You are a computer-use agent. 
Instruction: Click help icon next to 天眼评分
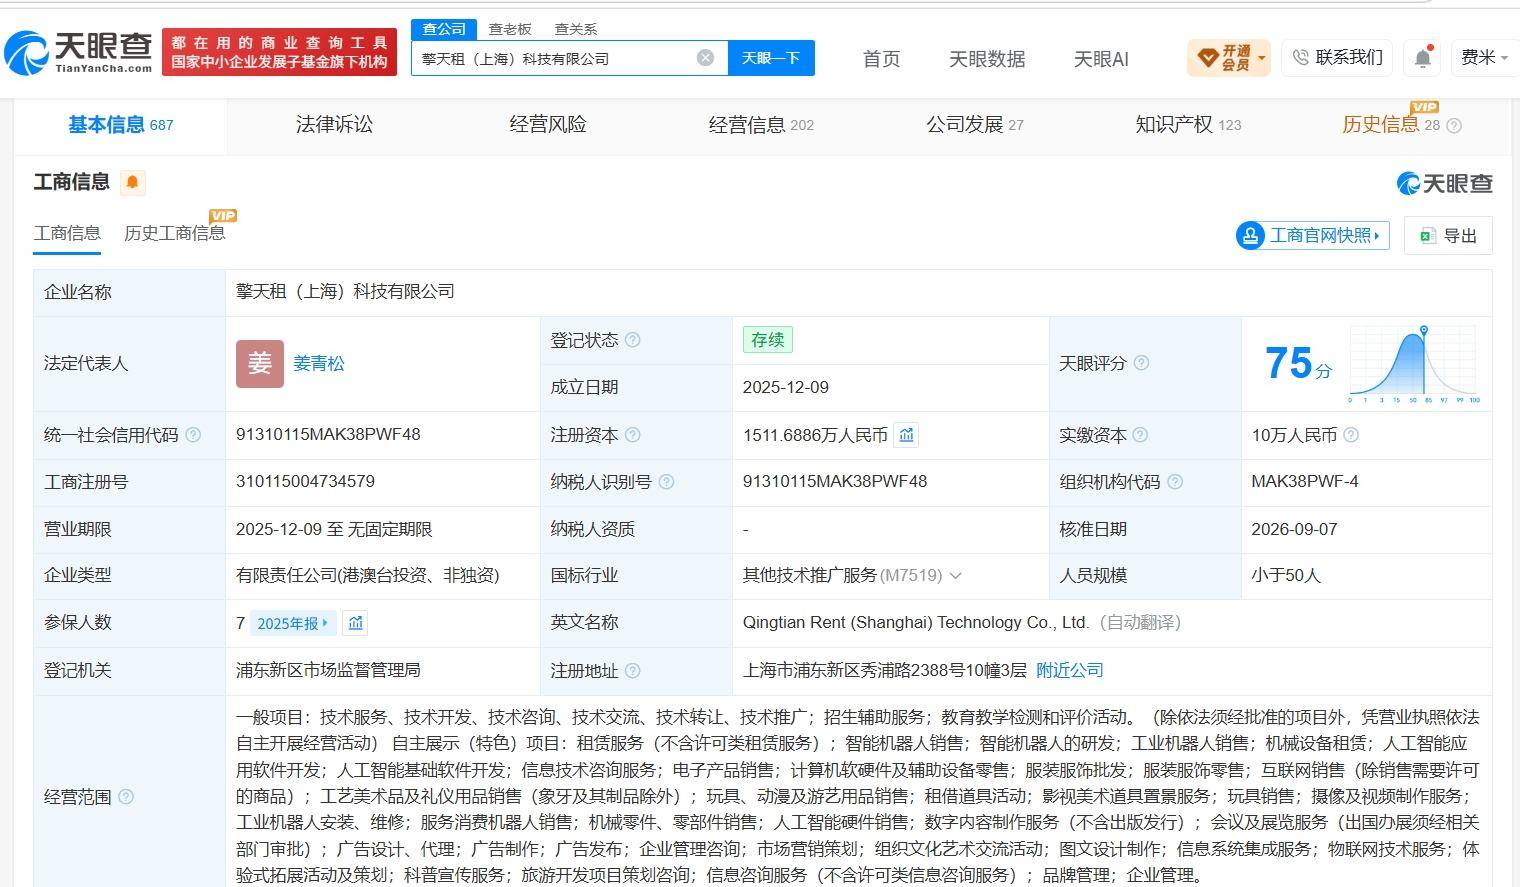pos(1141,363)
